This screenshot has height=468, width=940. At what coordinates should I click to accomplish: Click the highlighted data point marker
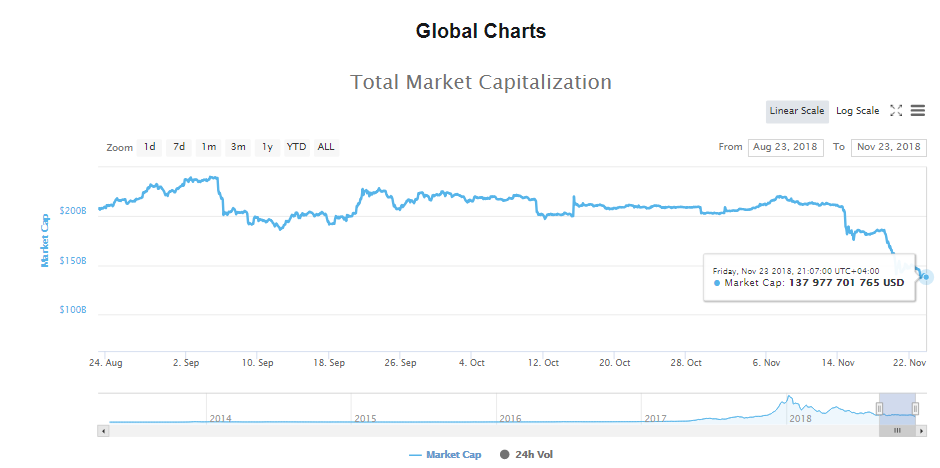[x=927, y=277]
